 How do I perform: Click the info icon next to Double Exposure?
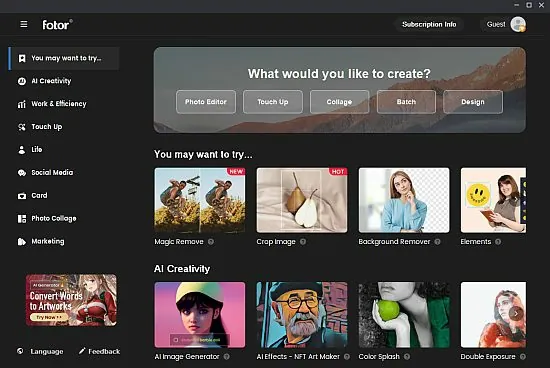click(x=523, y=356)
